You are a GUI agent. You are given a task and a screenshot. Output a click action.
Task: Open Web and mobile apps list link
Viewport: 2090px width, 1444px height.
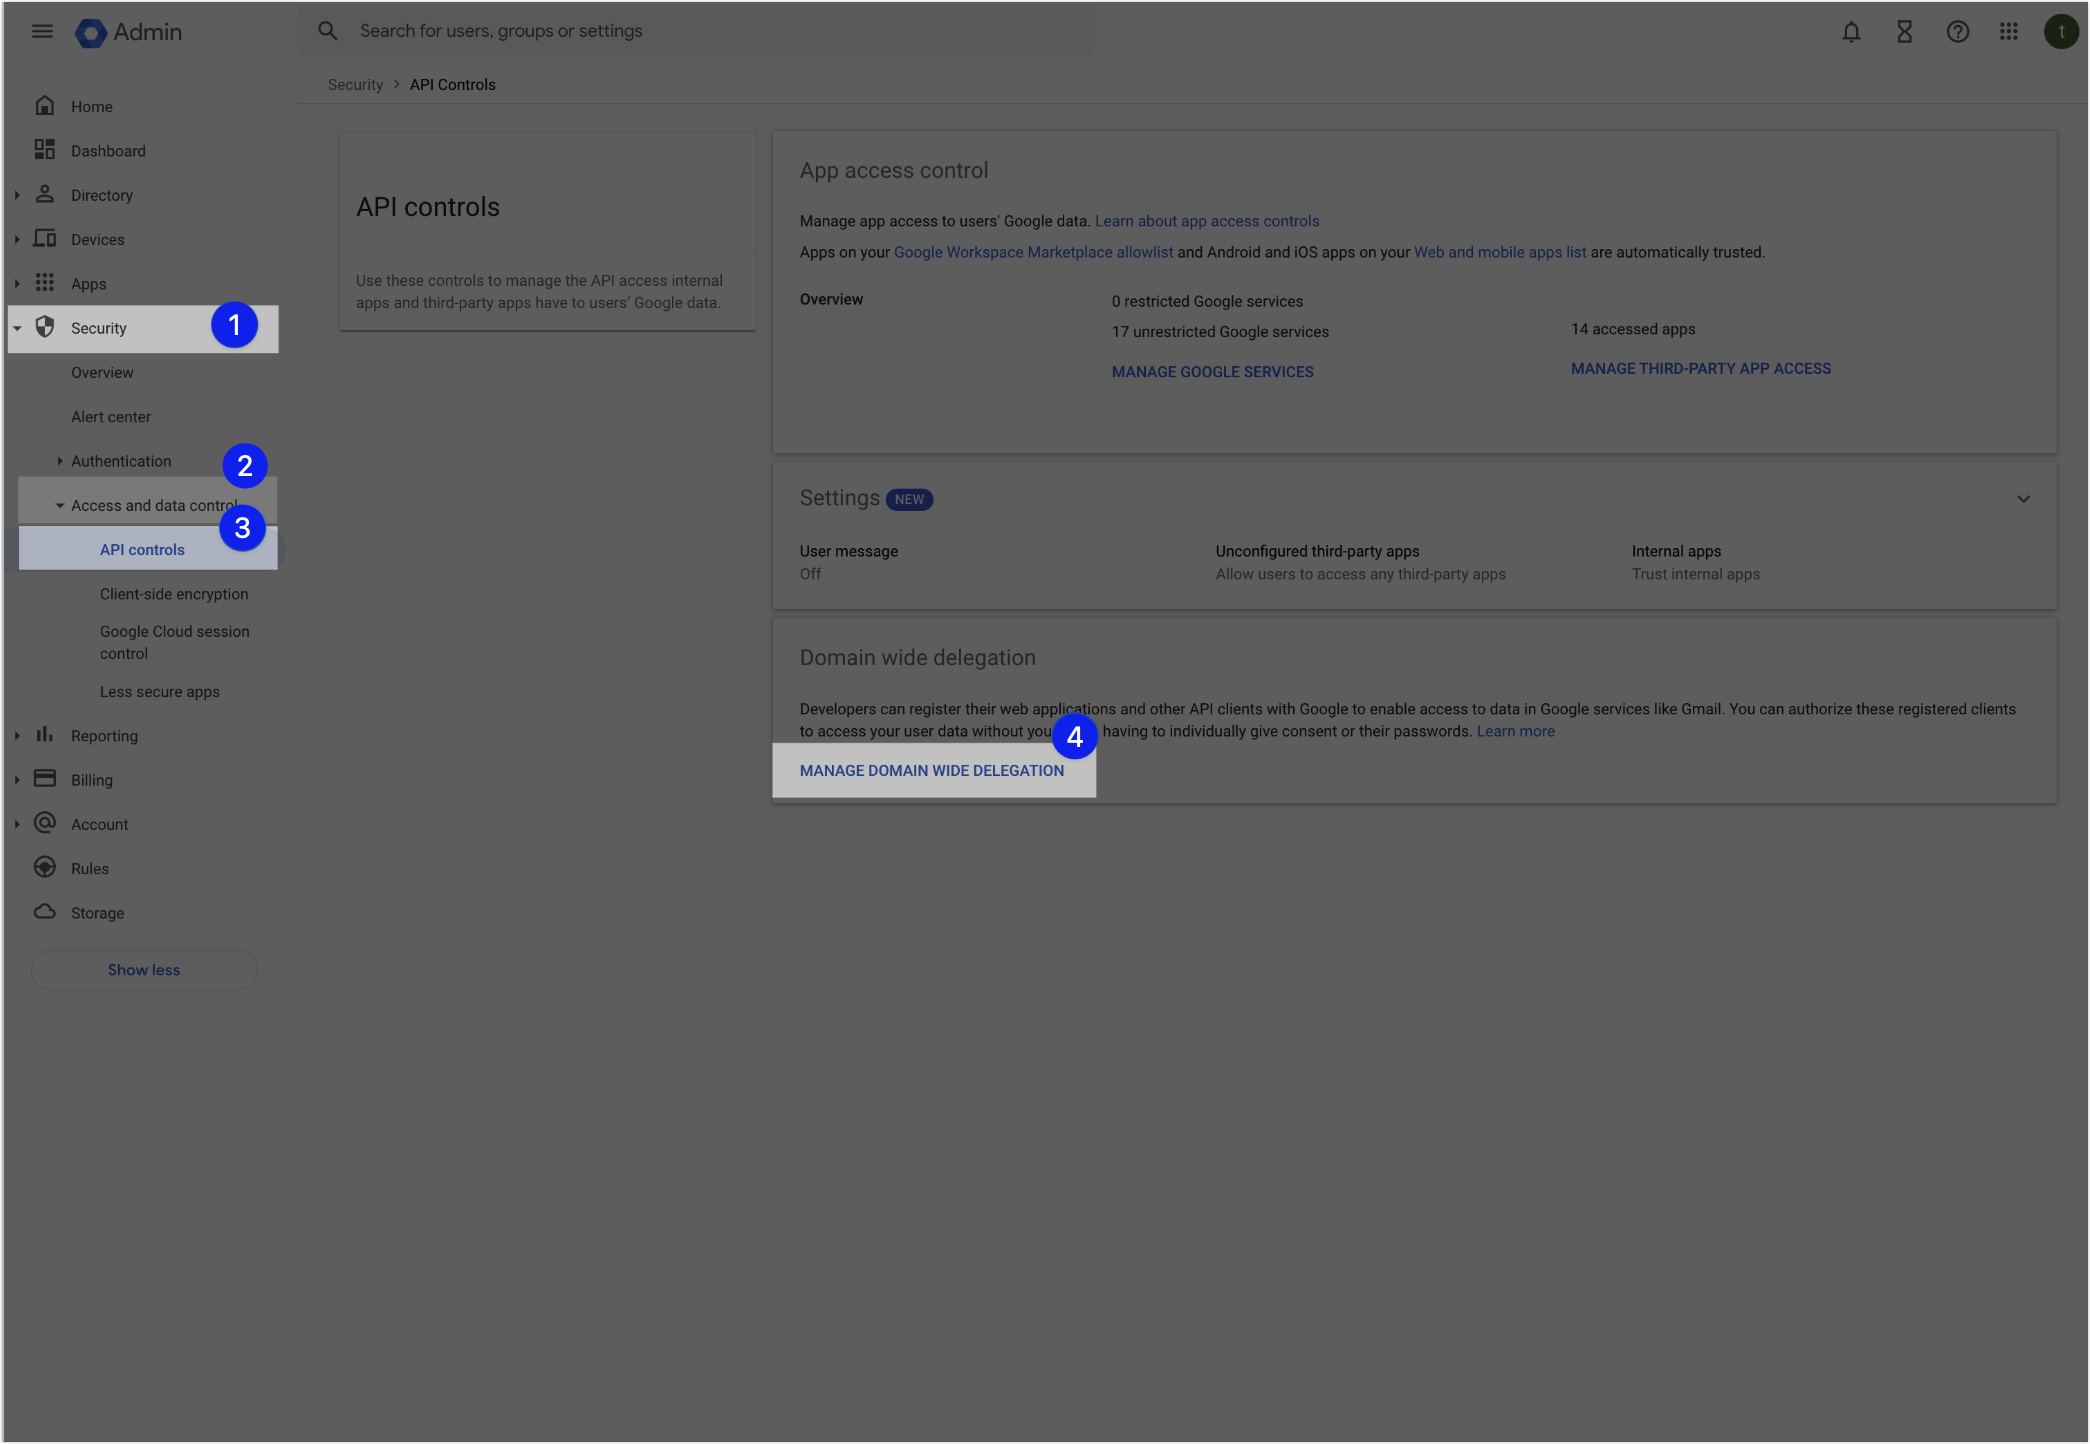1500,252
